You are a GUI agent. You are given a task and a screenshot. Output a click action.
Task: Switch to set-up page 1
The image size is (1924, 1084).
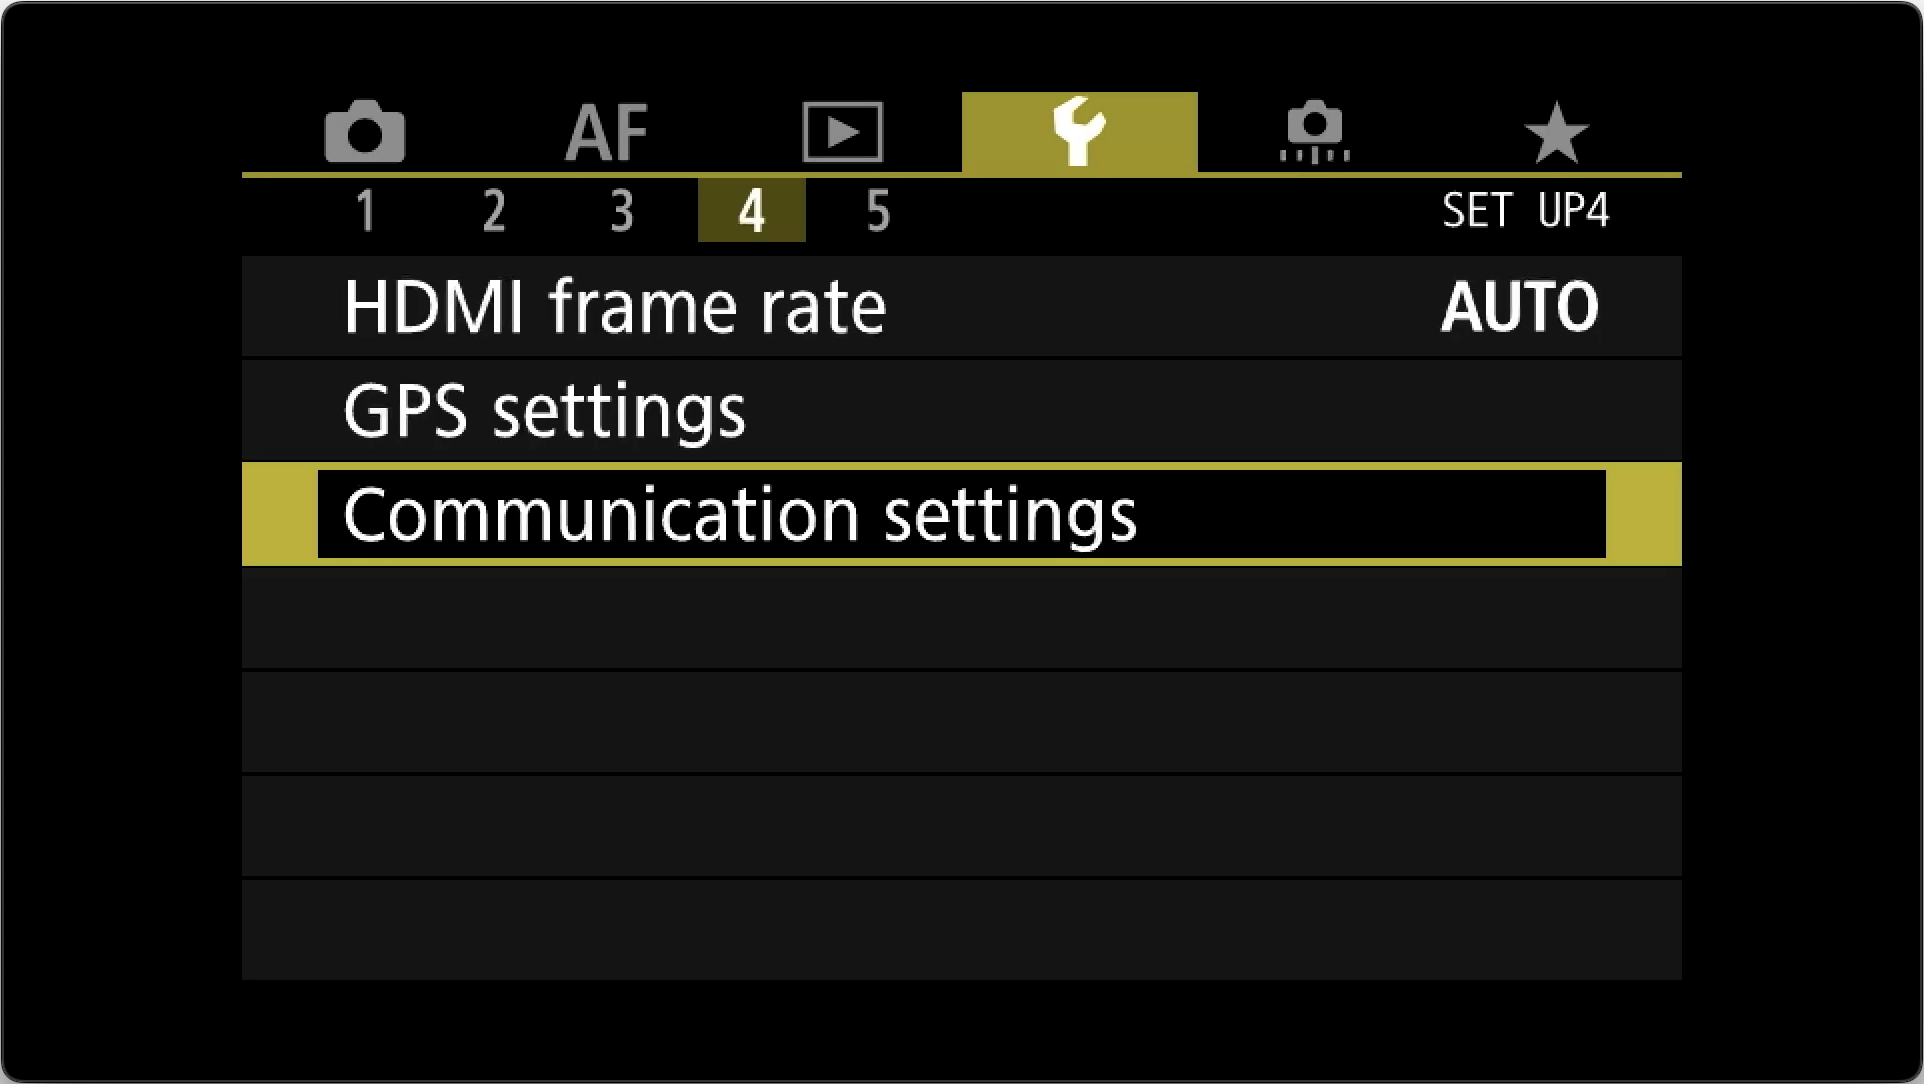click(366, 211)
